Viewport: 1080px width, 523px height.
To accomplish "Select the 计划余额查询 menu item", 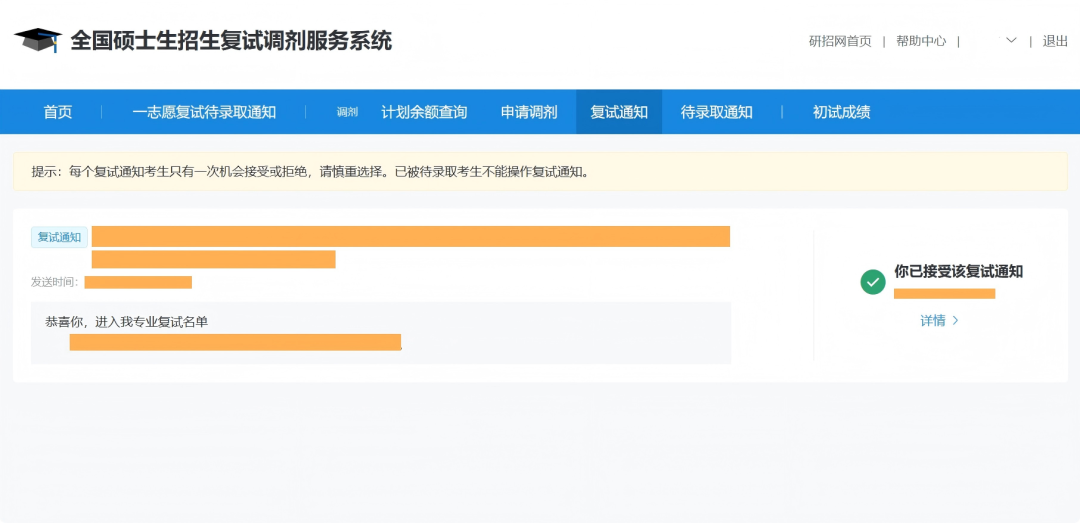I will pos(424,112).
